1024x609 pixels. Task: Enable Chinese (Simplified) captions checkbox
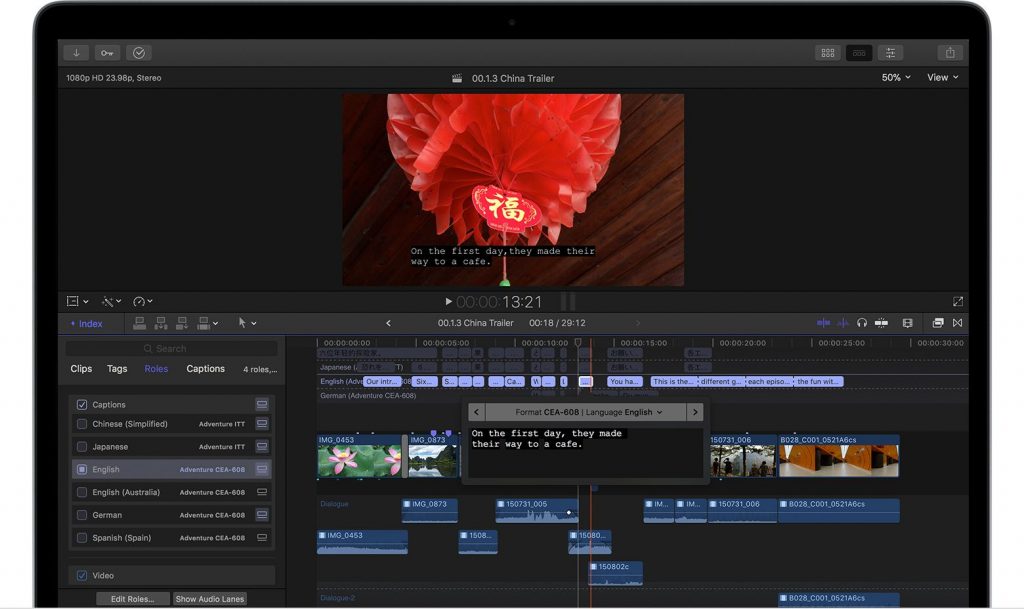[x=82, y=424]
